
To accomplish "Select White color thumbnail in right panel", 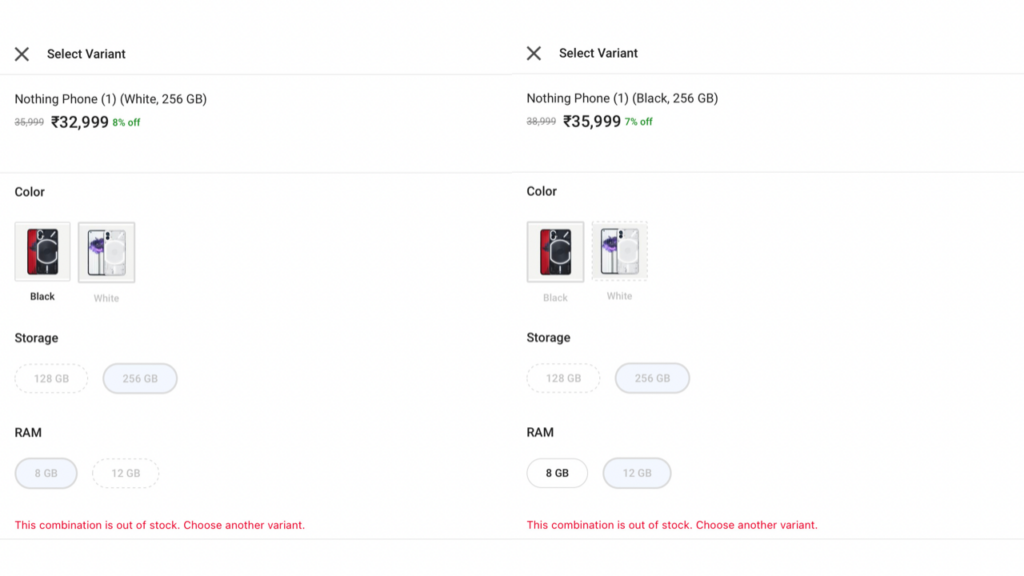I will coord(620,250).
